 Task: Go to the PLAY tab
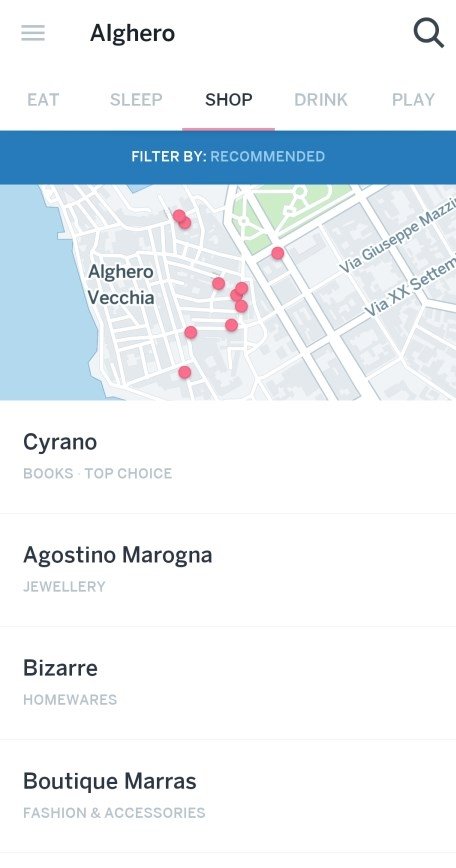[413, 100]
